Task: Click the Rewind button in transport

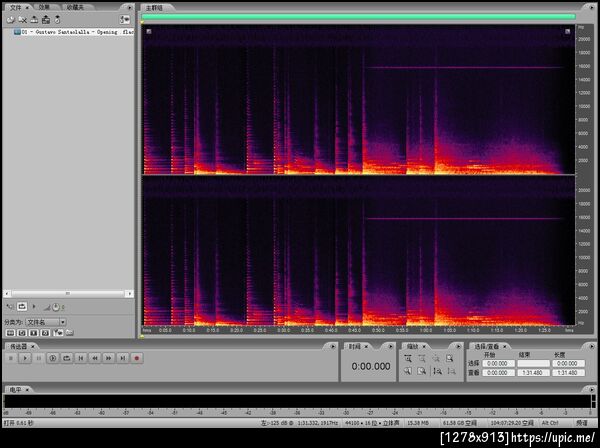Action: click(x=95, y=358)
